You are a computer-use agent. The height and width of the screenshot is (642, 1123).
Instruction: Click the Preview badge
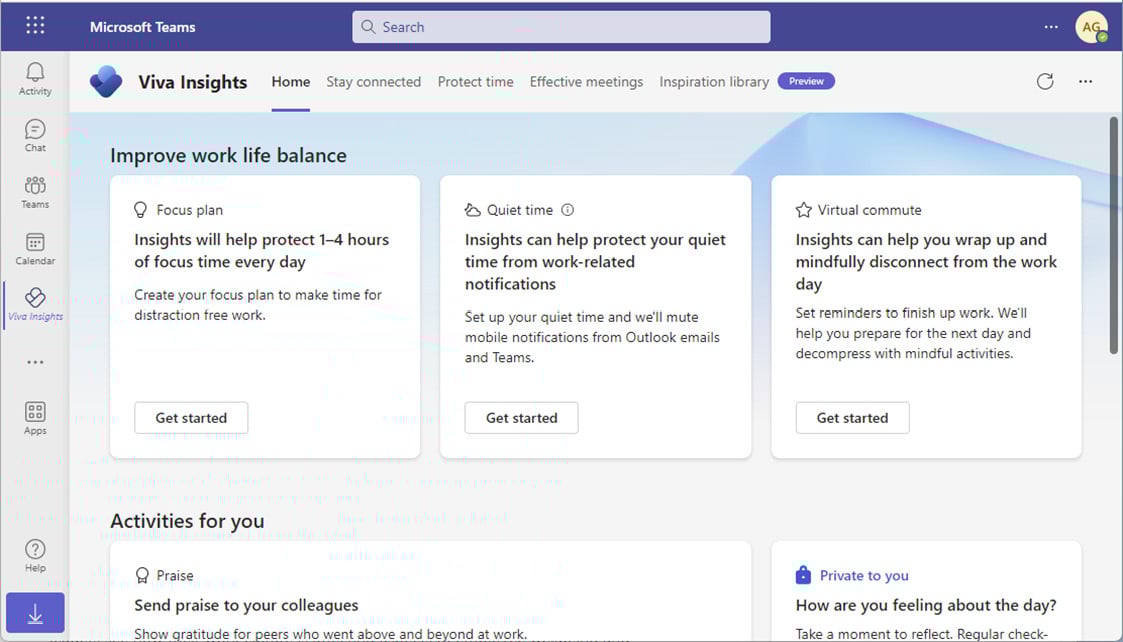[x=806, y=81]
